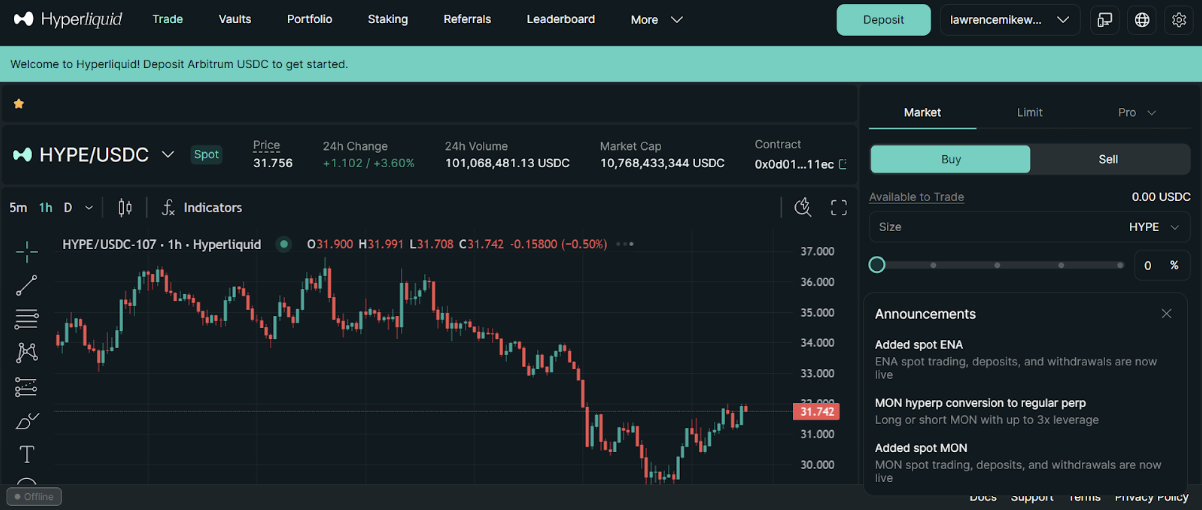
Task: Open the language globe menu
Action: 1142,20
